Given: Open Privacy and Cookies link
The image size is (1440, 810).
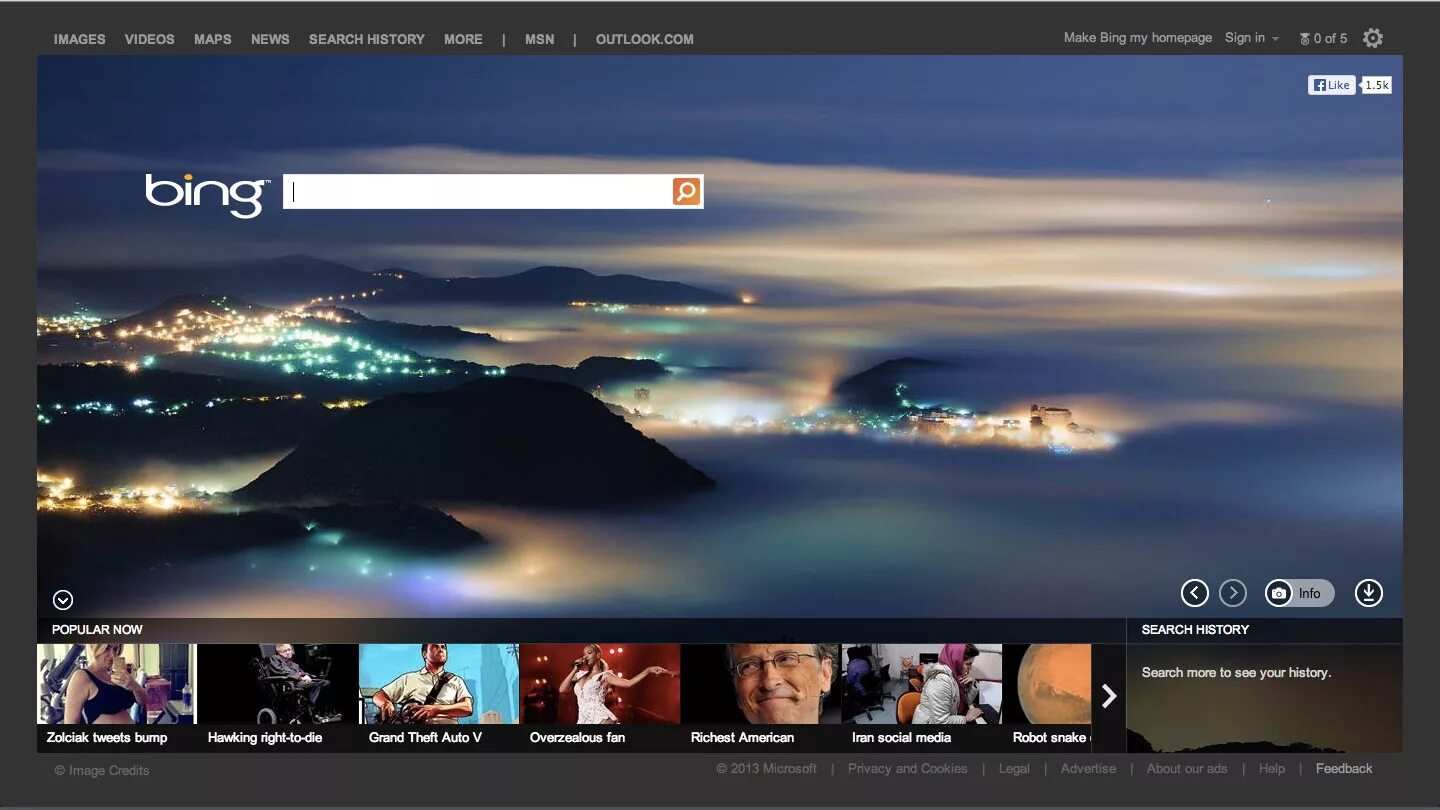Looking at the screenshot, I should (x=908, y=769).
